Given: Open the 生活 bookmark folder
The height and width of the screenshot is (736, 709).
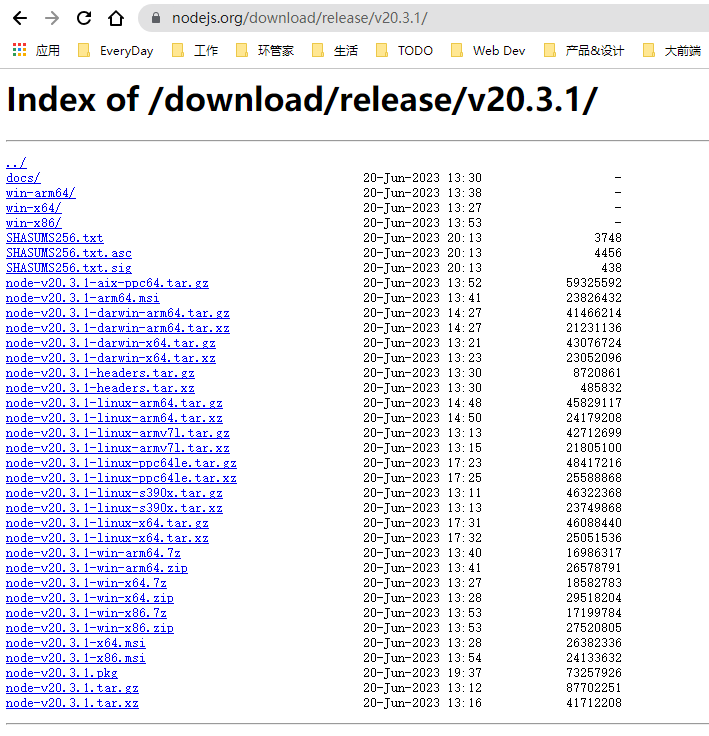Looking at the screenshot, I should click(335, 51).
